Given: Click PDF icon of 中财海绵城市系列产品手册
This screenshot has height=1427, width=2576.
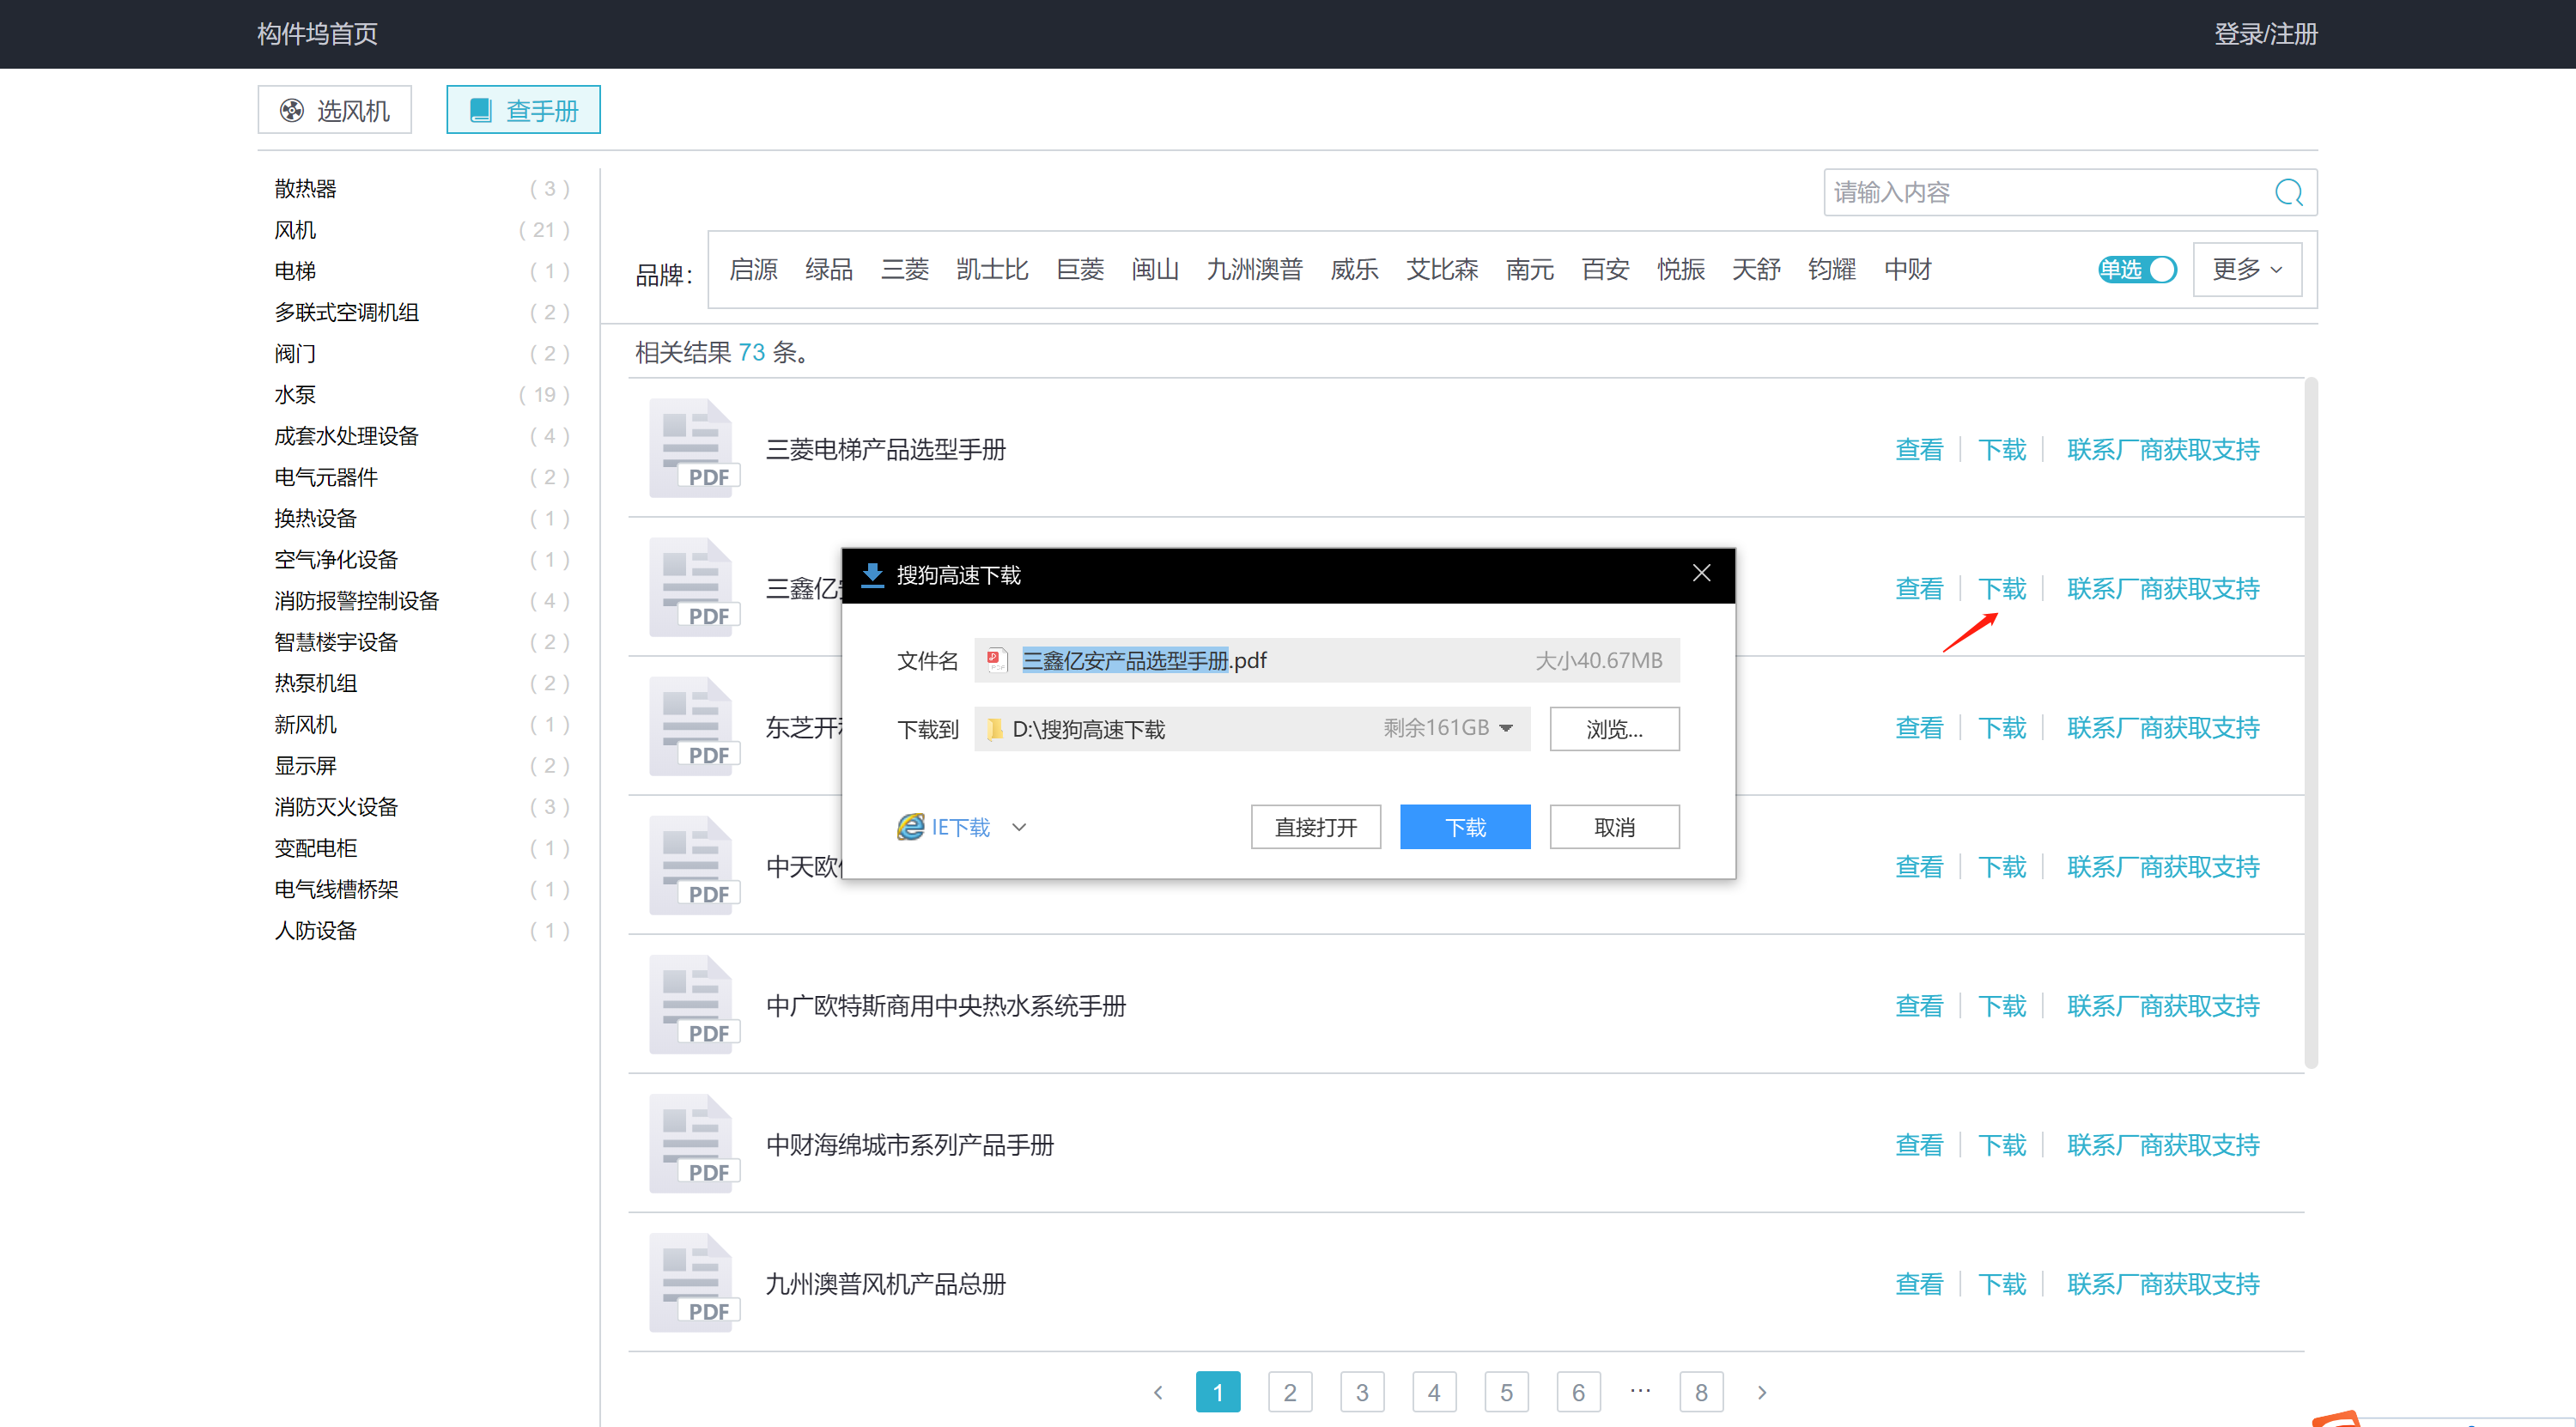Looking at the screenshot, I should (x=694, y=1143).
